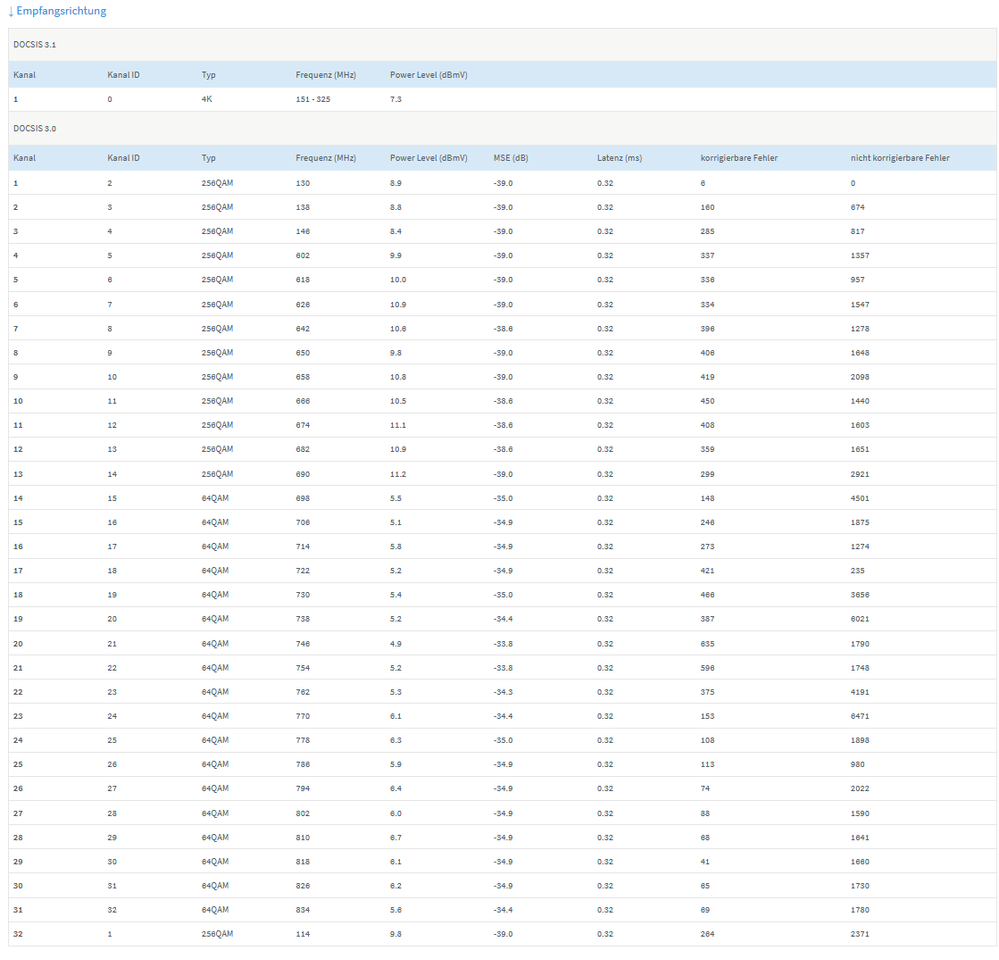999x960 pixels.
Task: Select the frequency range 151 - 325 cell
Action: pos(313,100)
